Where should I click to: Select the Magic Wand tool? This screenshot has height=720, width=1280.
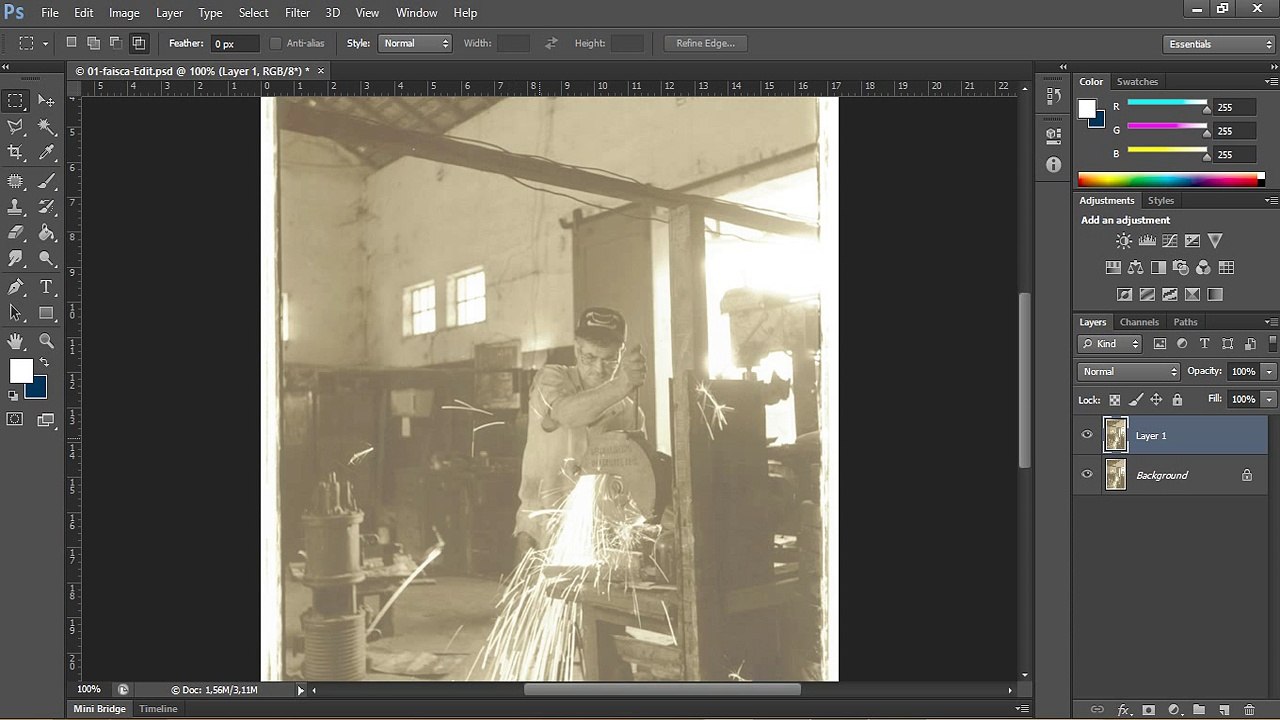[47, 127]
